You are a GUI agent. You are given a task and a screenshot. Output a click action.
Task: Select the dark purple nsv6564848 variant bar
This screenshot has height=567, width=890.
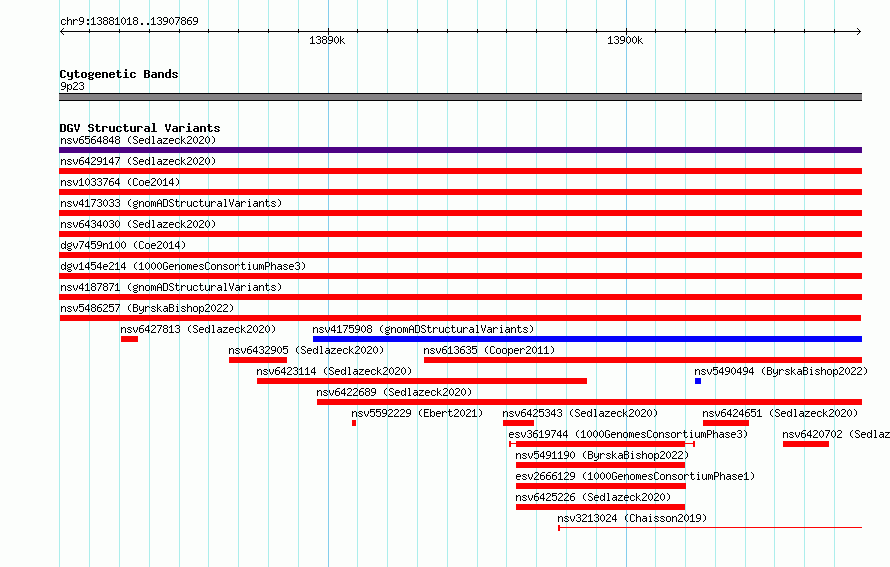point(460,150)
